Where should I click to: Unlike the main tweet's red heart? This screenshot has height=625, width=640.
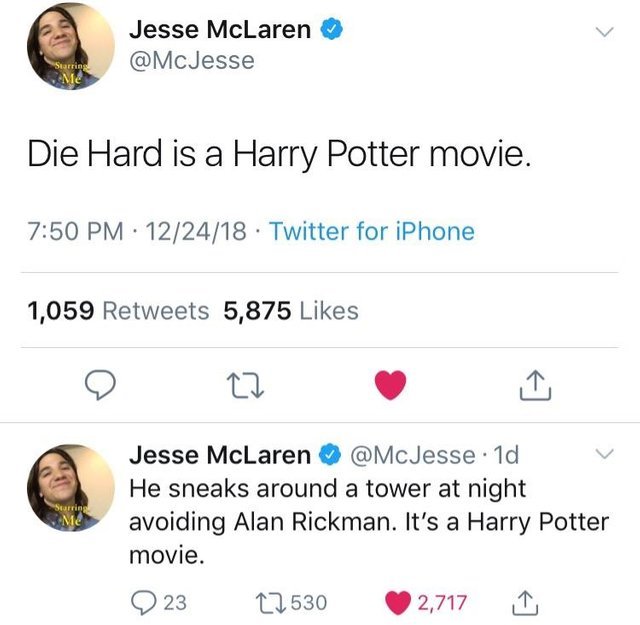[391, 385]
